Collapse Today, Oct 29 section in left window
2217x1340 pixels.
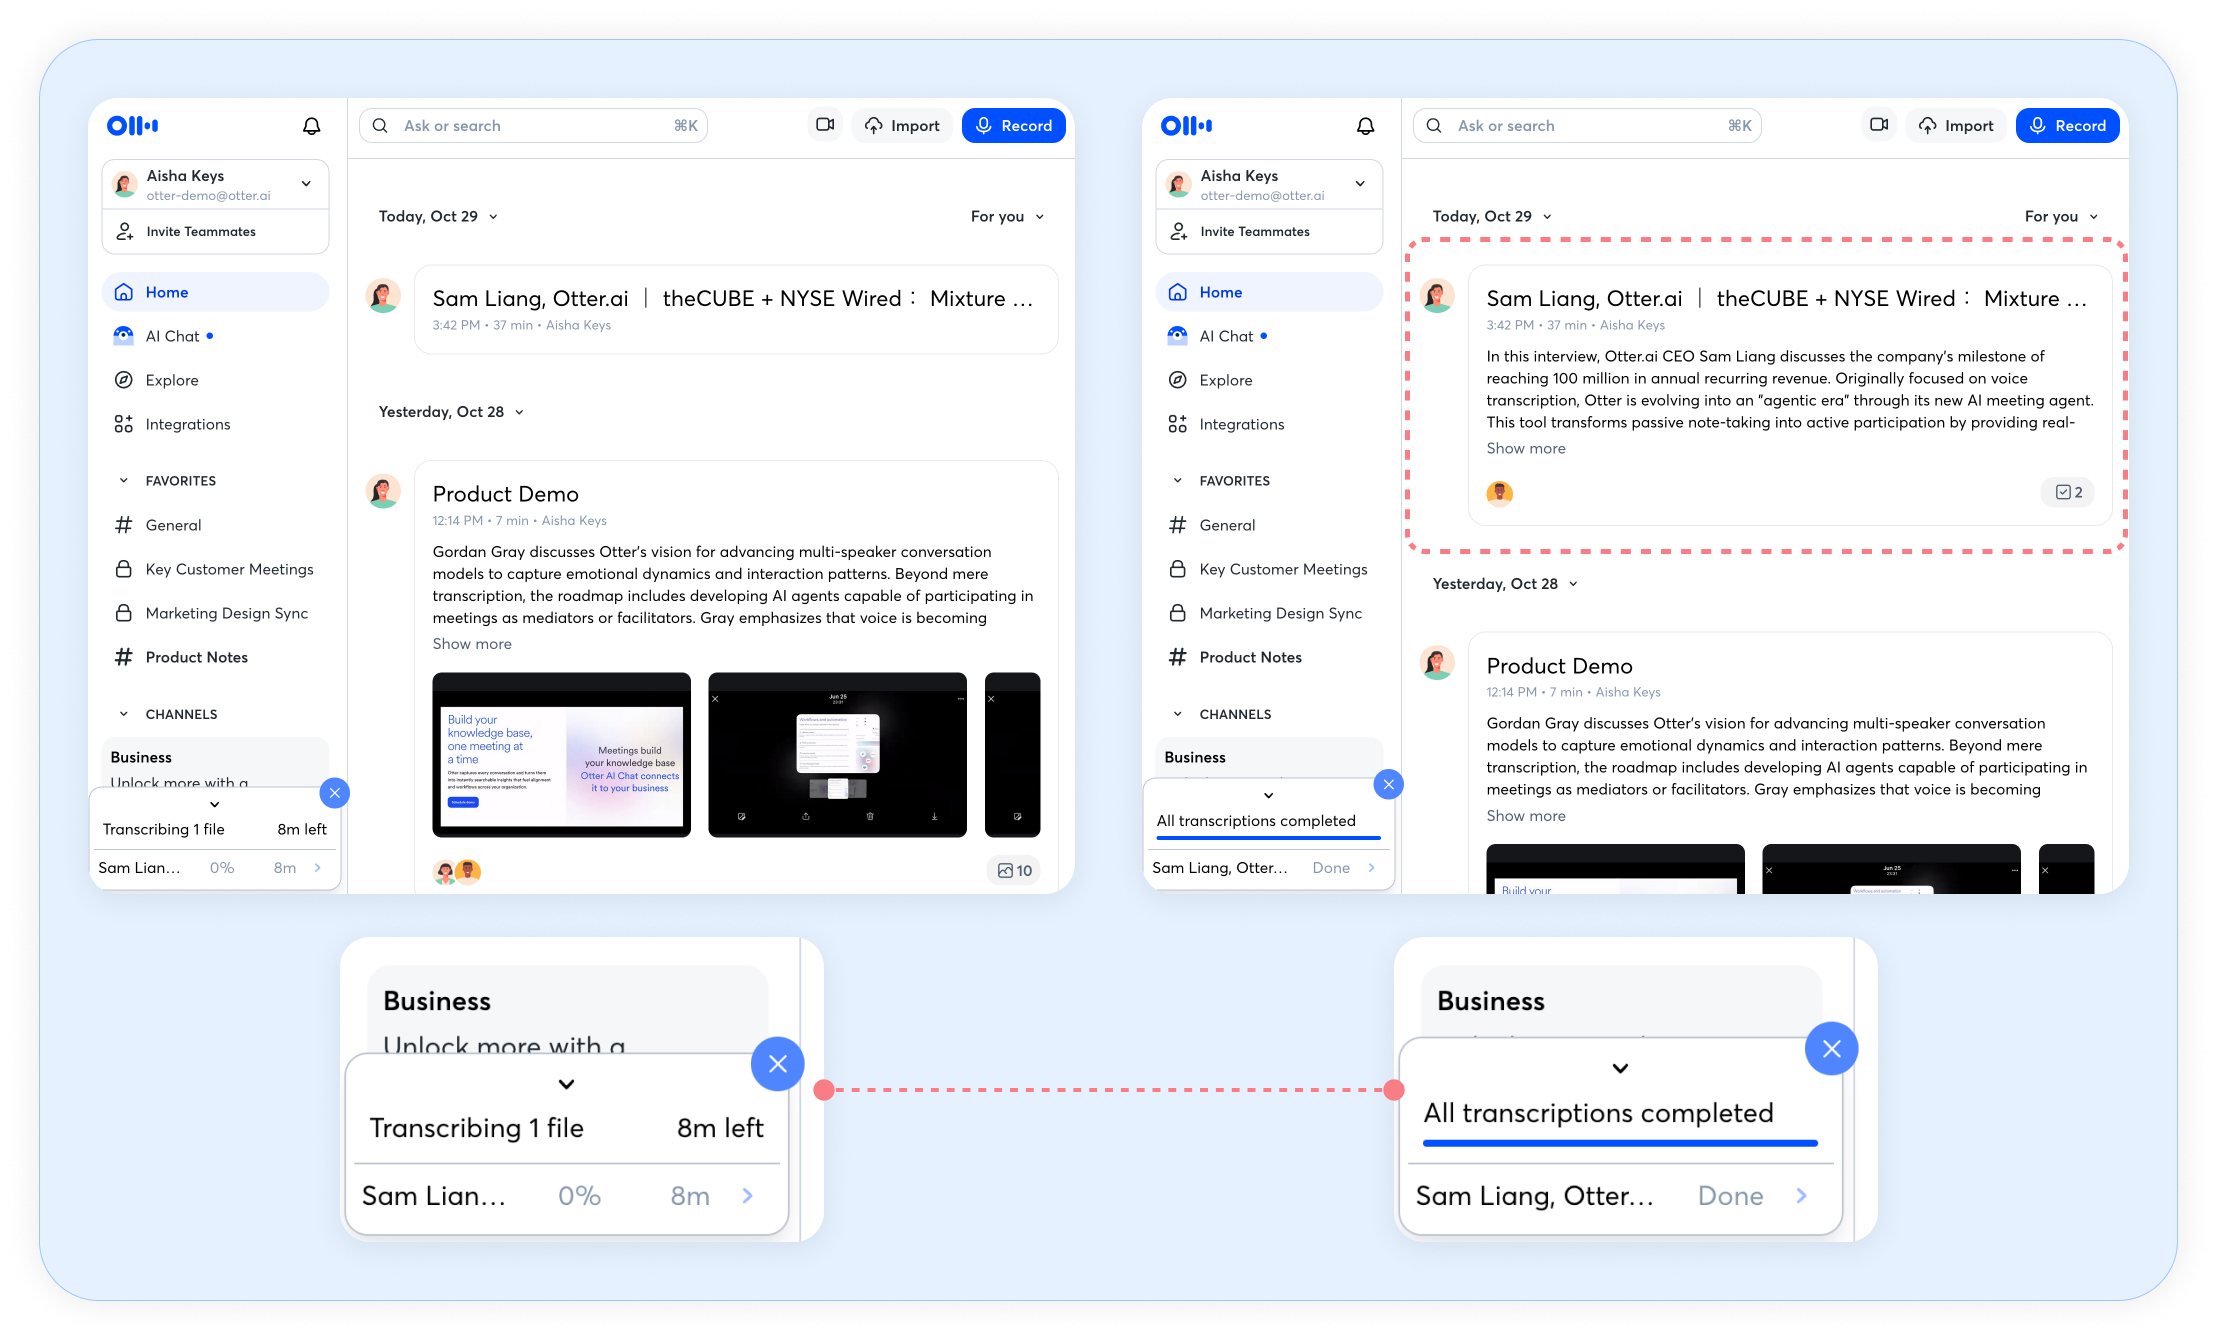pos(438,216)
